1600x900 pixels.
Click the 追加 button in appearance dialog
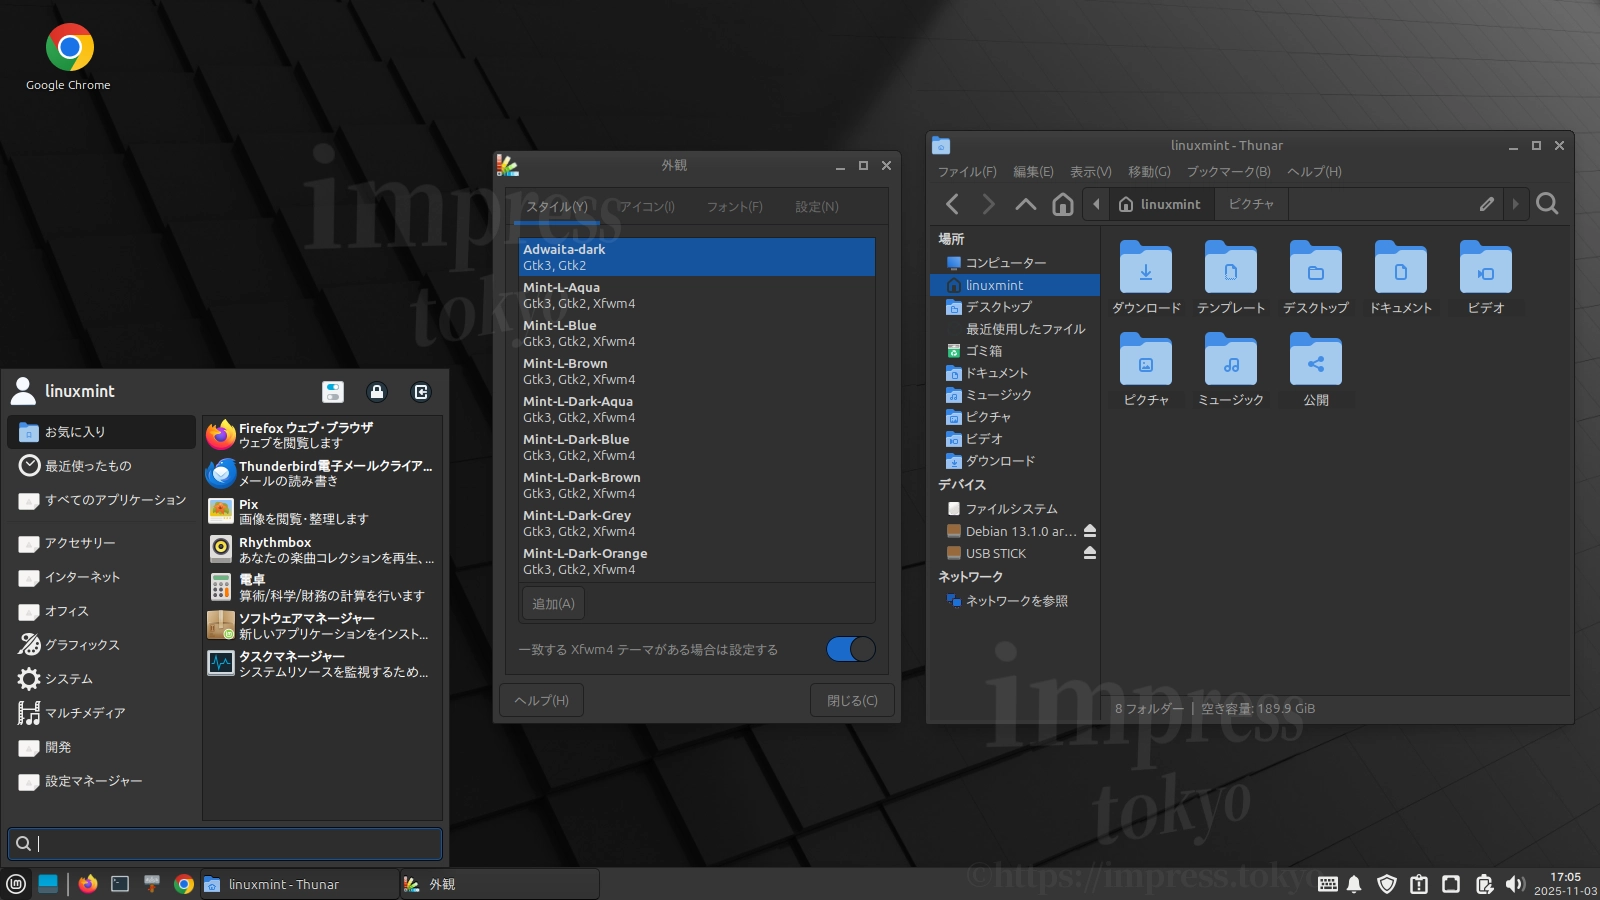point(553,604)
